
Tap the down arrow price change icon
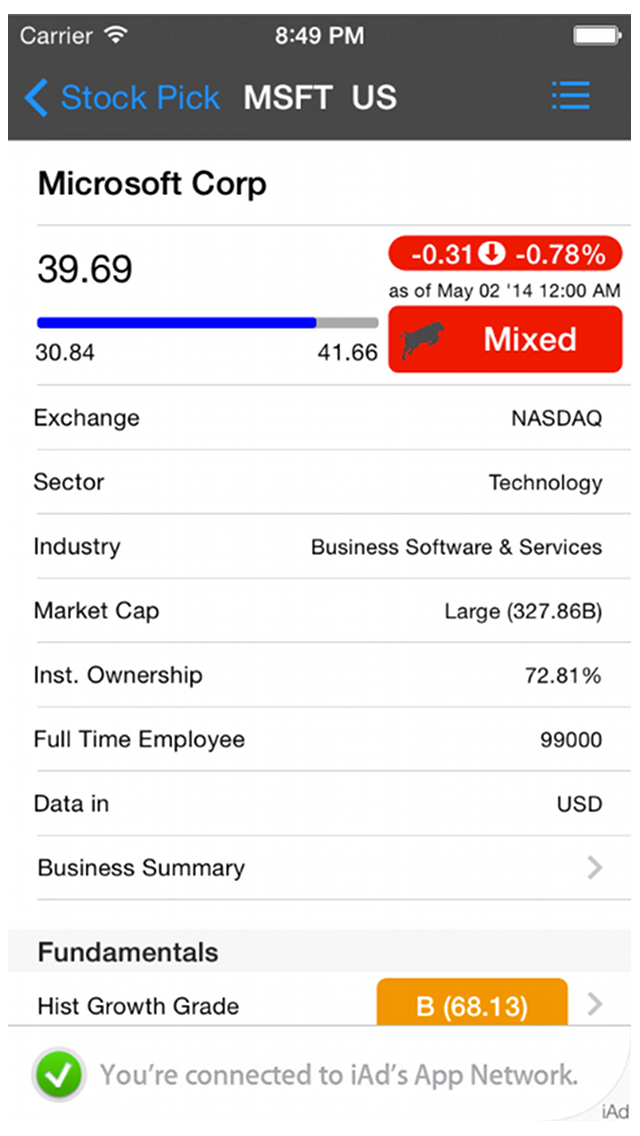click(x=492, y=255)
